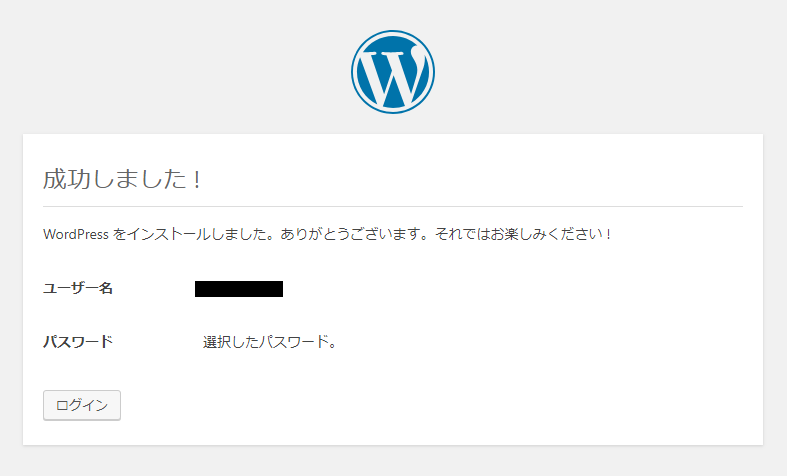787x476 pixels.
Task: Click the 成功しました！ heading
Action: click(123, 179)
